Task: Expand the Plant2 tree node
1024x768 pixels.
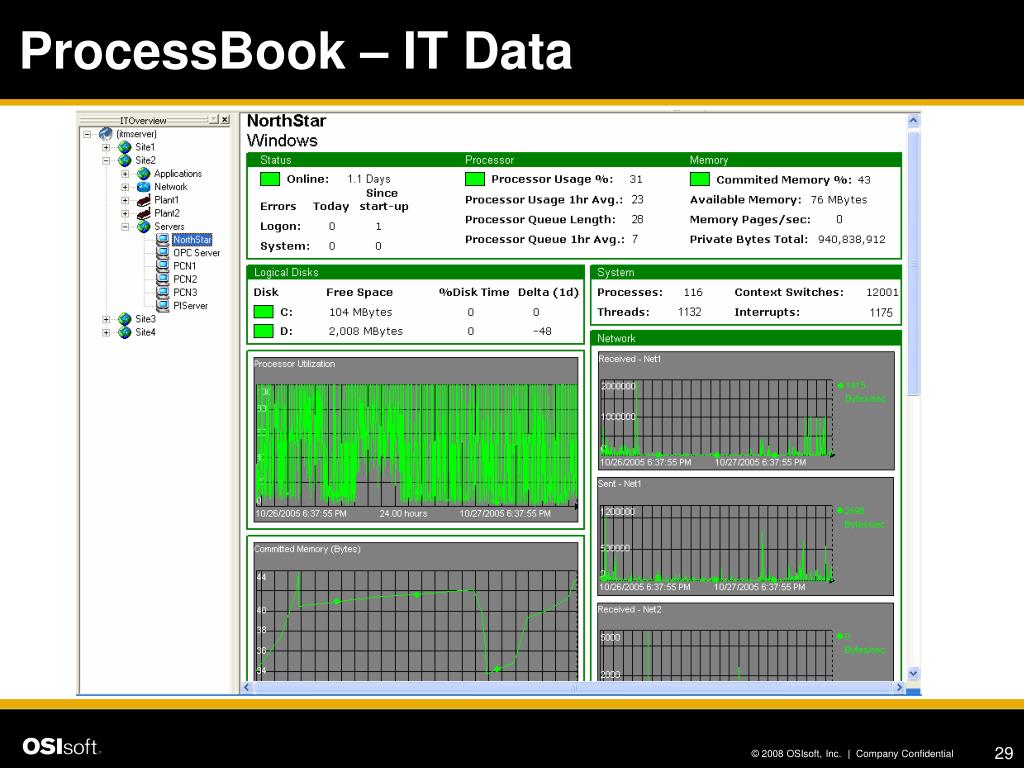Action: pyautogui.click(x=125, y=213)
